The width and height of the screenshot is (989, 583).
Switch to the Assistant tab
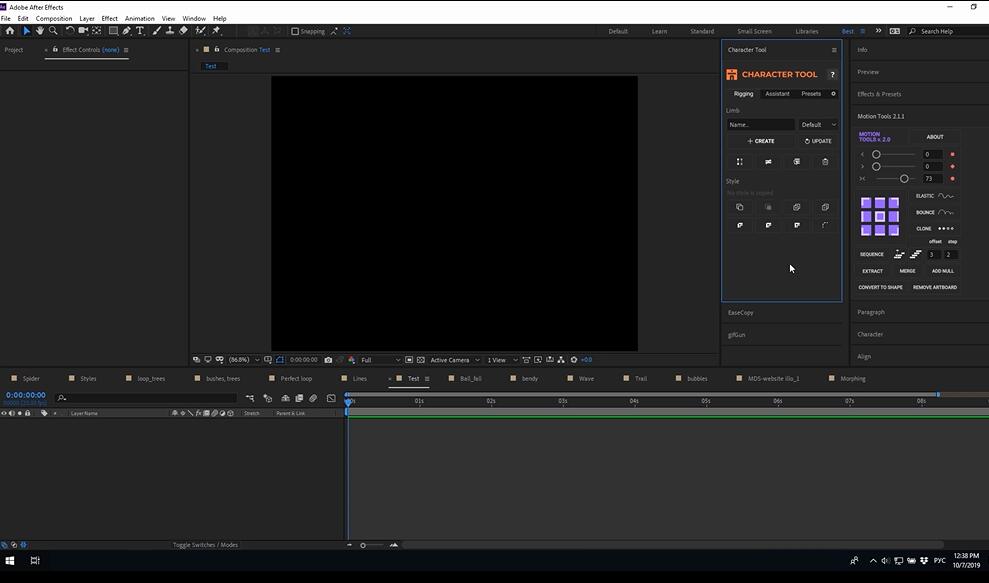(777, 93)
